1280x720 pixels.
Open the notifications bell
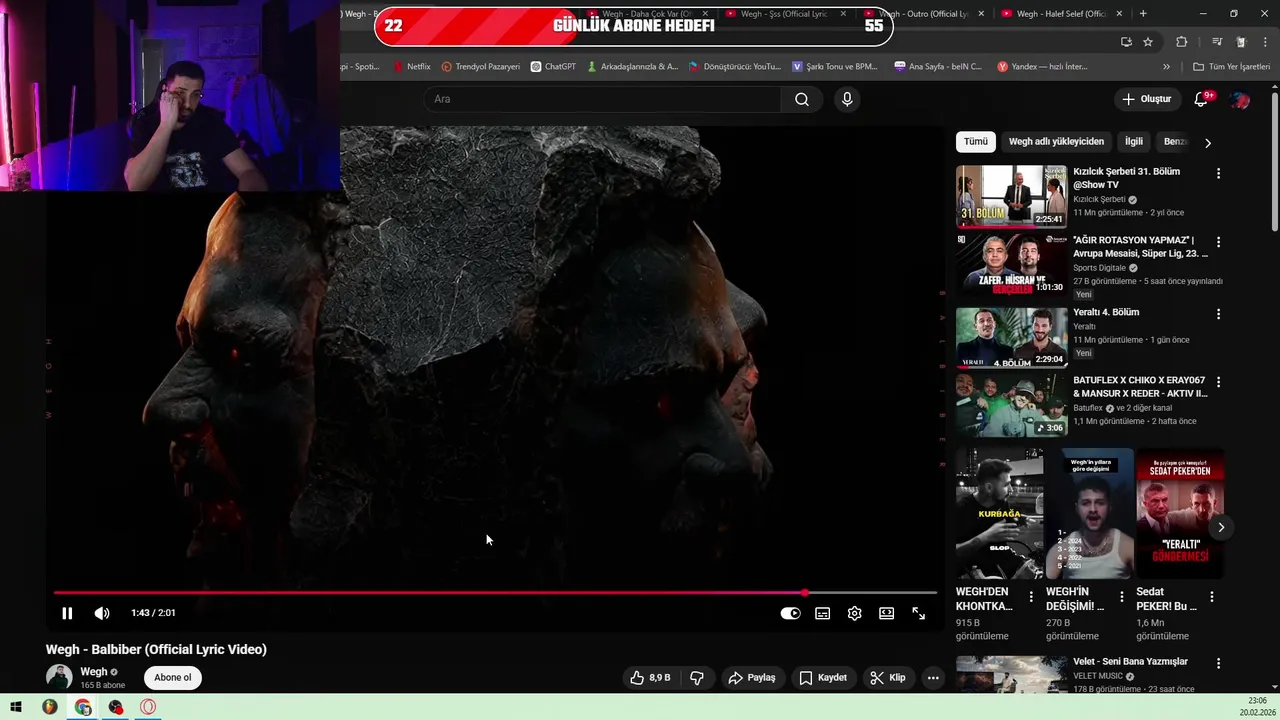(x=1202, y=99)
